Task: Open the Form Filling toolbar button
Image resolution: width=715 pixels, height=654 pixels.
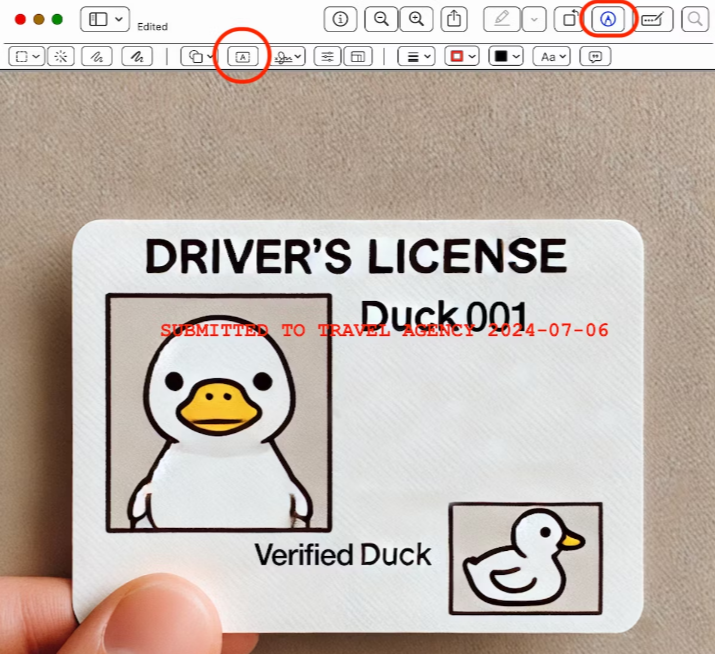Action: tap(653, 19)
